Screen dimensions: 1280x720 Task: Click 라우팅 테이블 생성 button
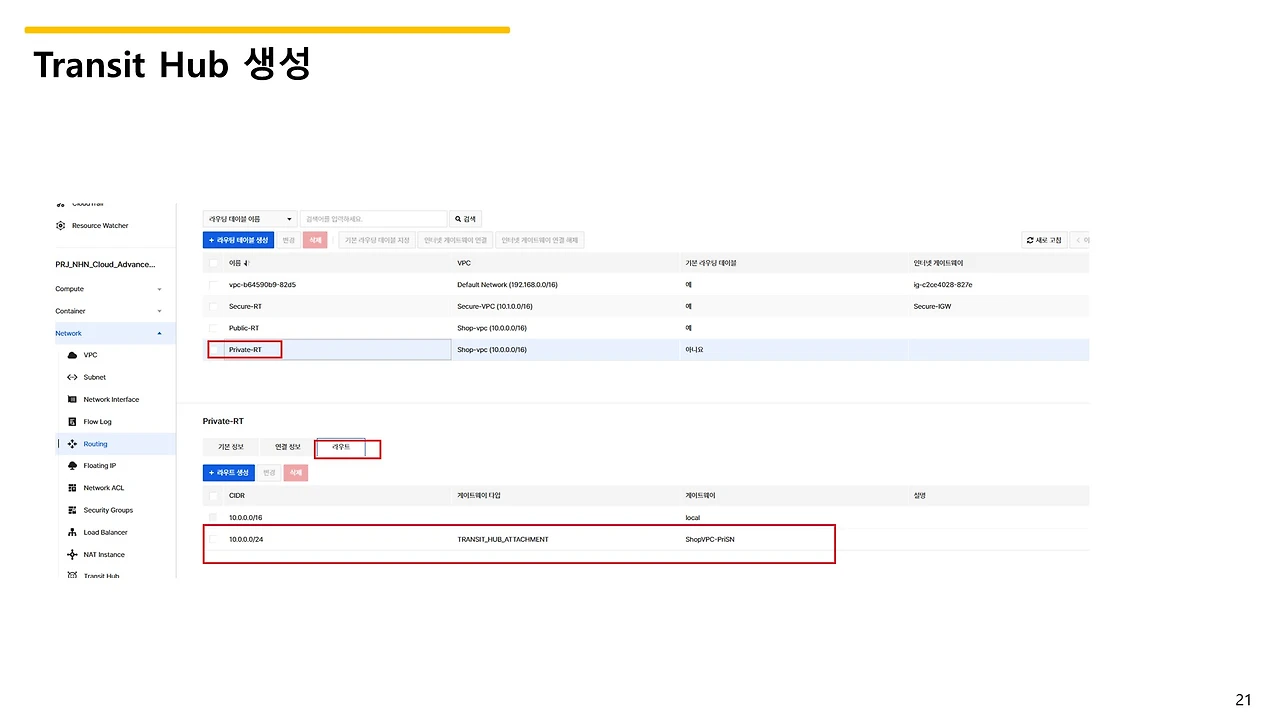[x=238, y=240]
